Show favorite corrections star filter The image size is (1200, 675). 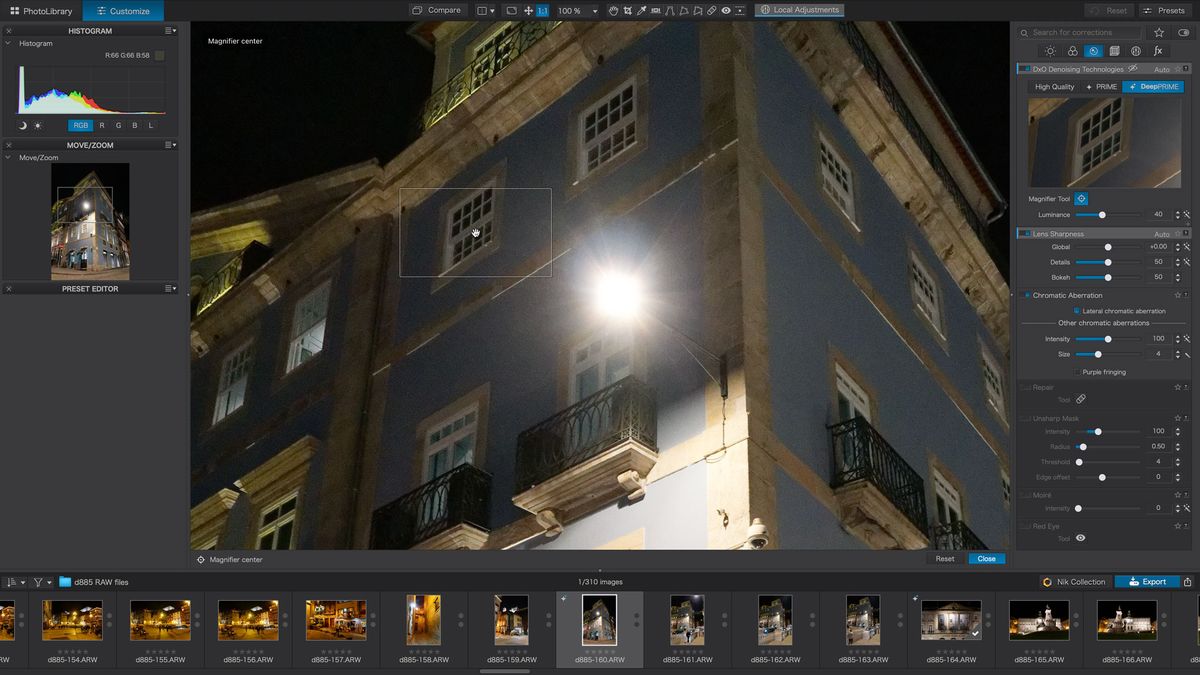click(x=1159, y=32)
